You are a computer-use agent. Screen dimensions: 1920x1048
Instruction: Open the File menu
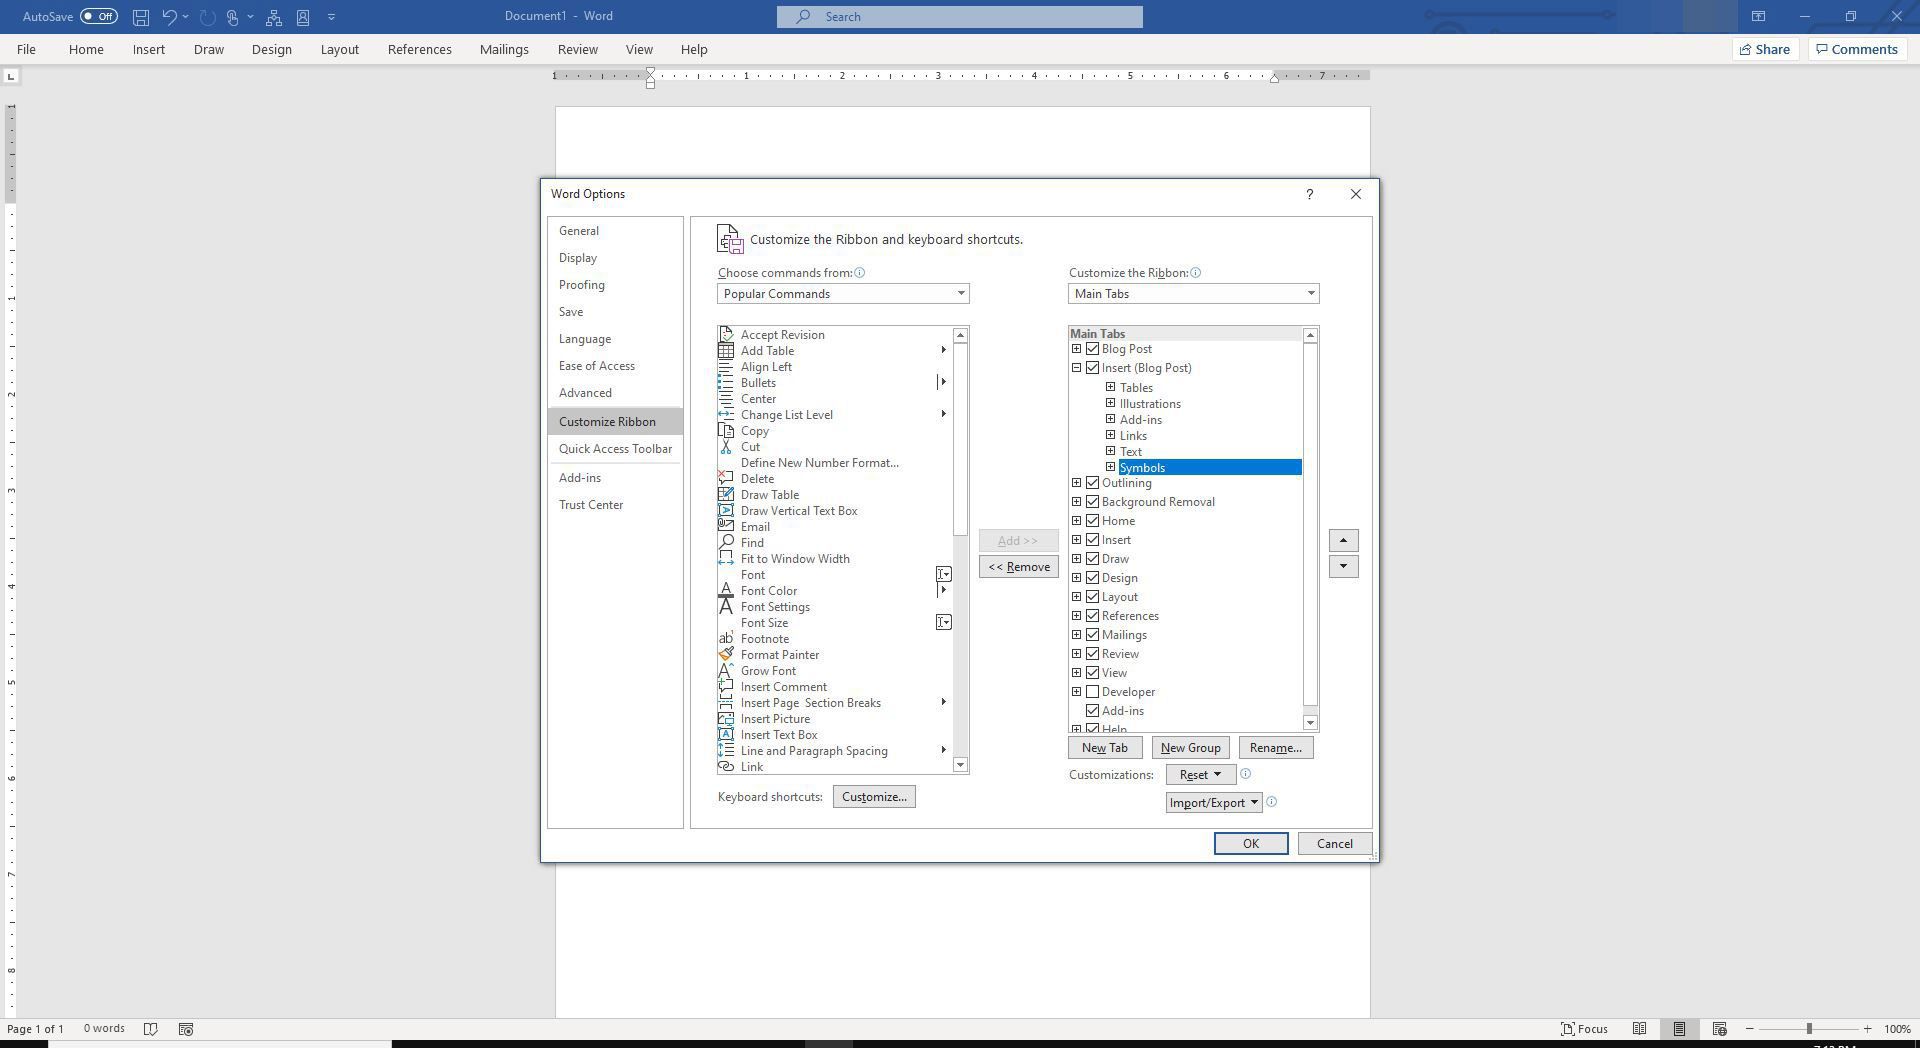[x=26, y=49]
